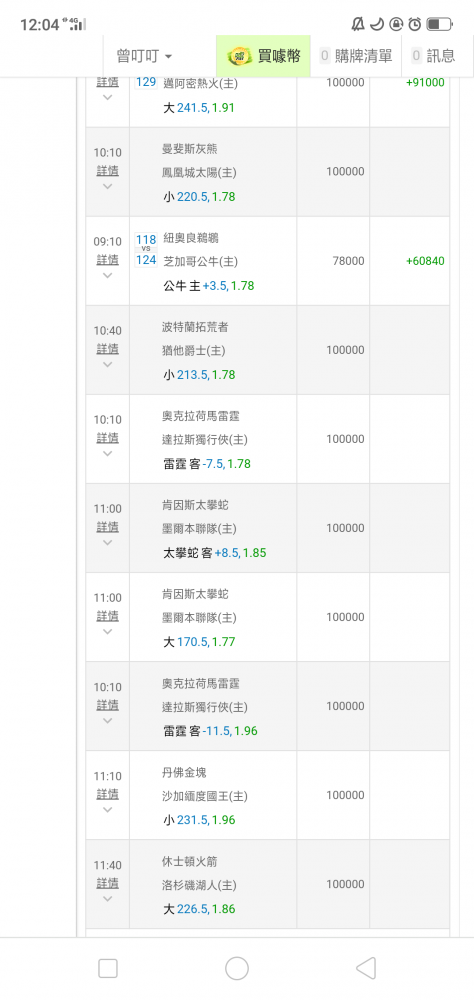Tap the recent apps square icon
This screenshot has width=474, height=1000.
pos(108,968)
